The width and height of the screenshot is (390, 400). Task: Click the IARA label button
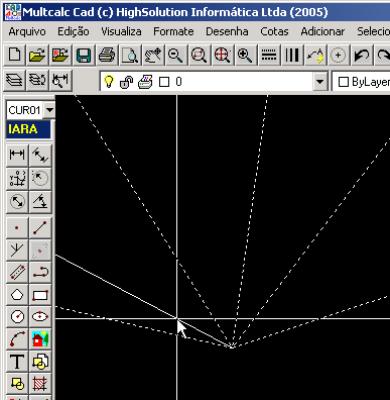[28, 129]
